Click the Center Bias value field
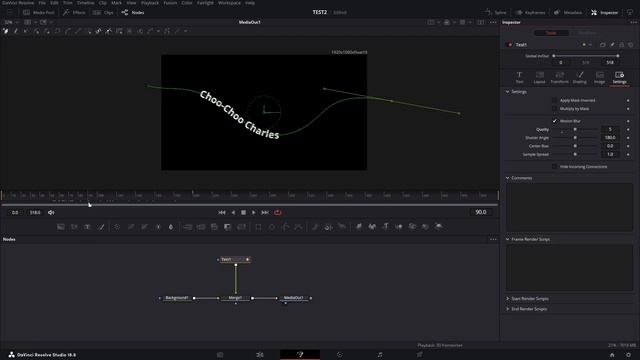 (610, 146)
